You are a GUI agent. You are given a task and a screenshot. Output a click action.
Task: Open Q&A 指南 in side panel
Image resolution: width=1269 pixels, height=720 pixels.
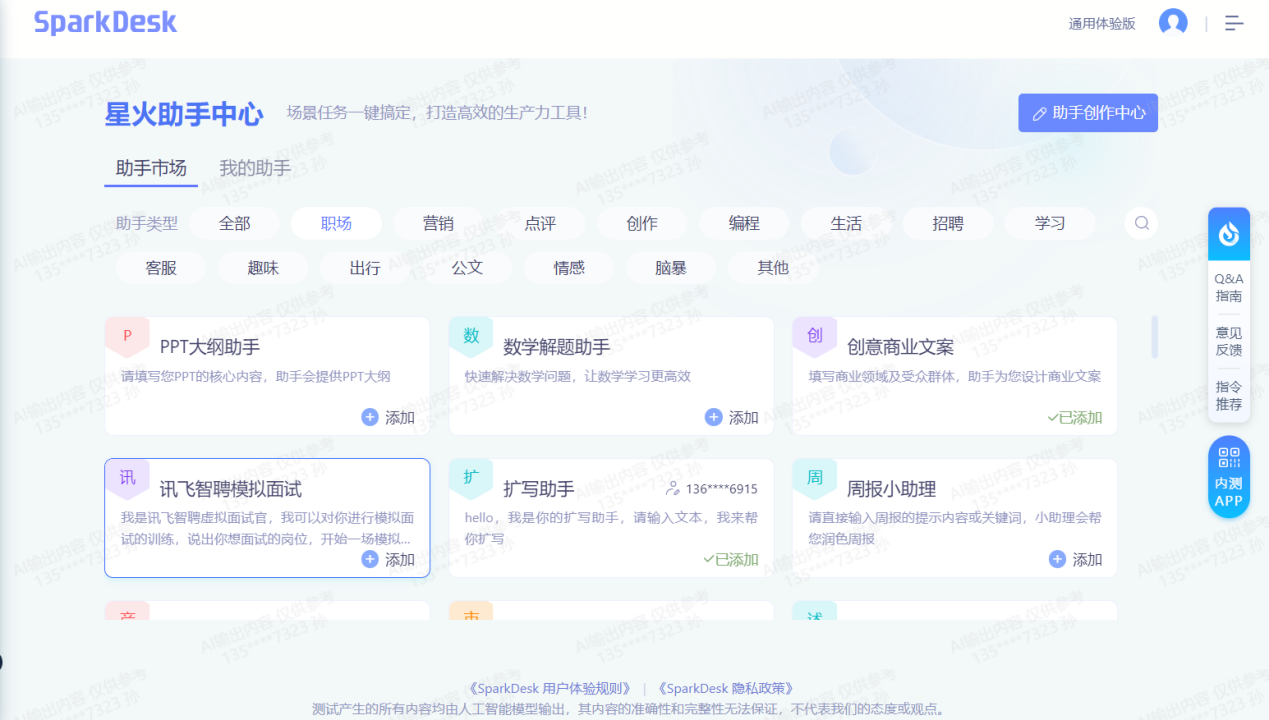coord(1229,287)
